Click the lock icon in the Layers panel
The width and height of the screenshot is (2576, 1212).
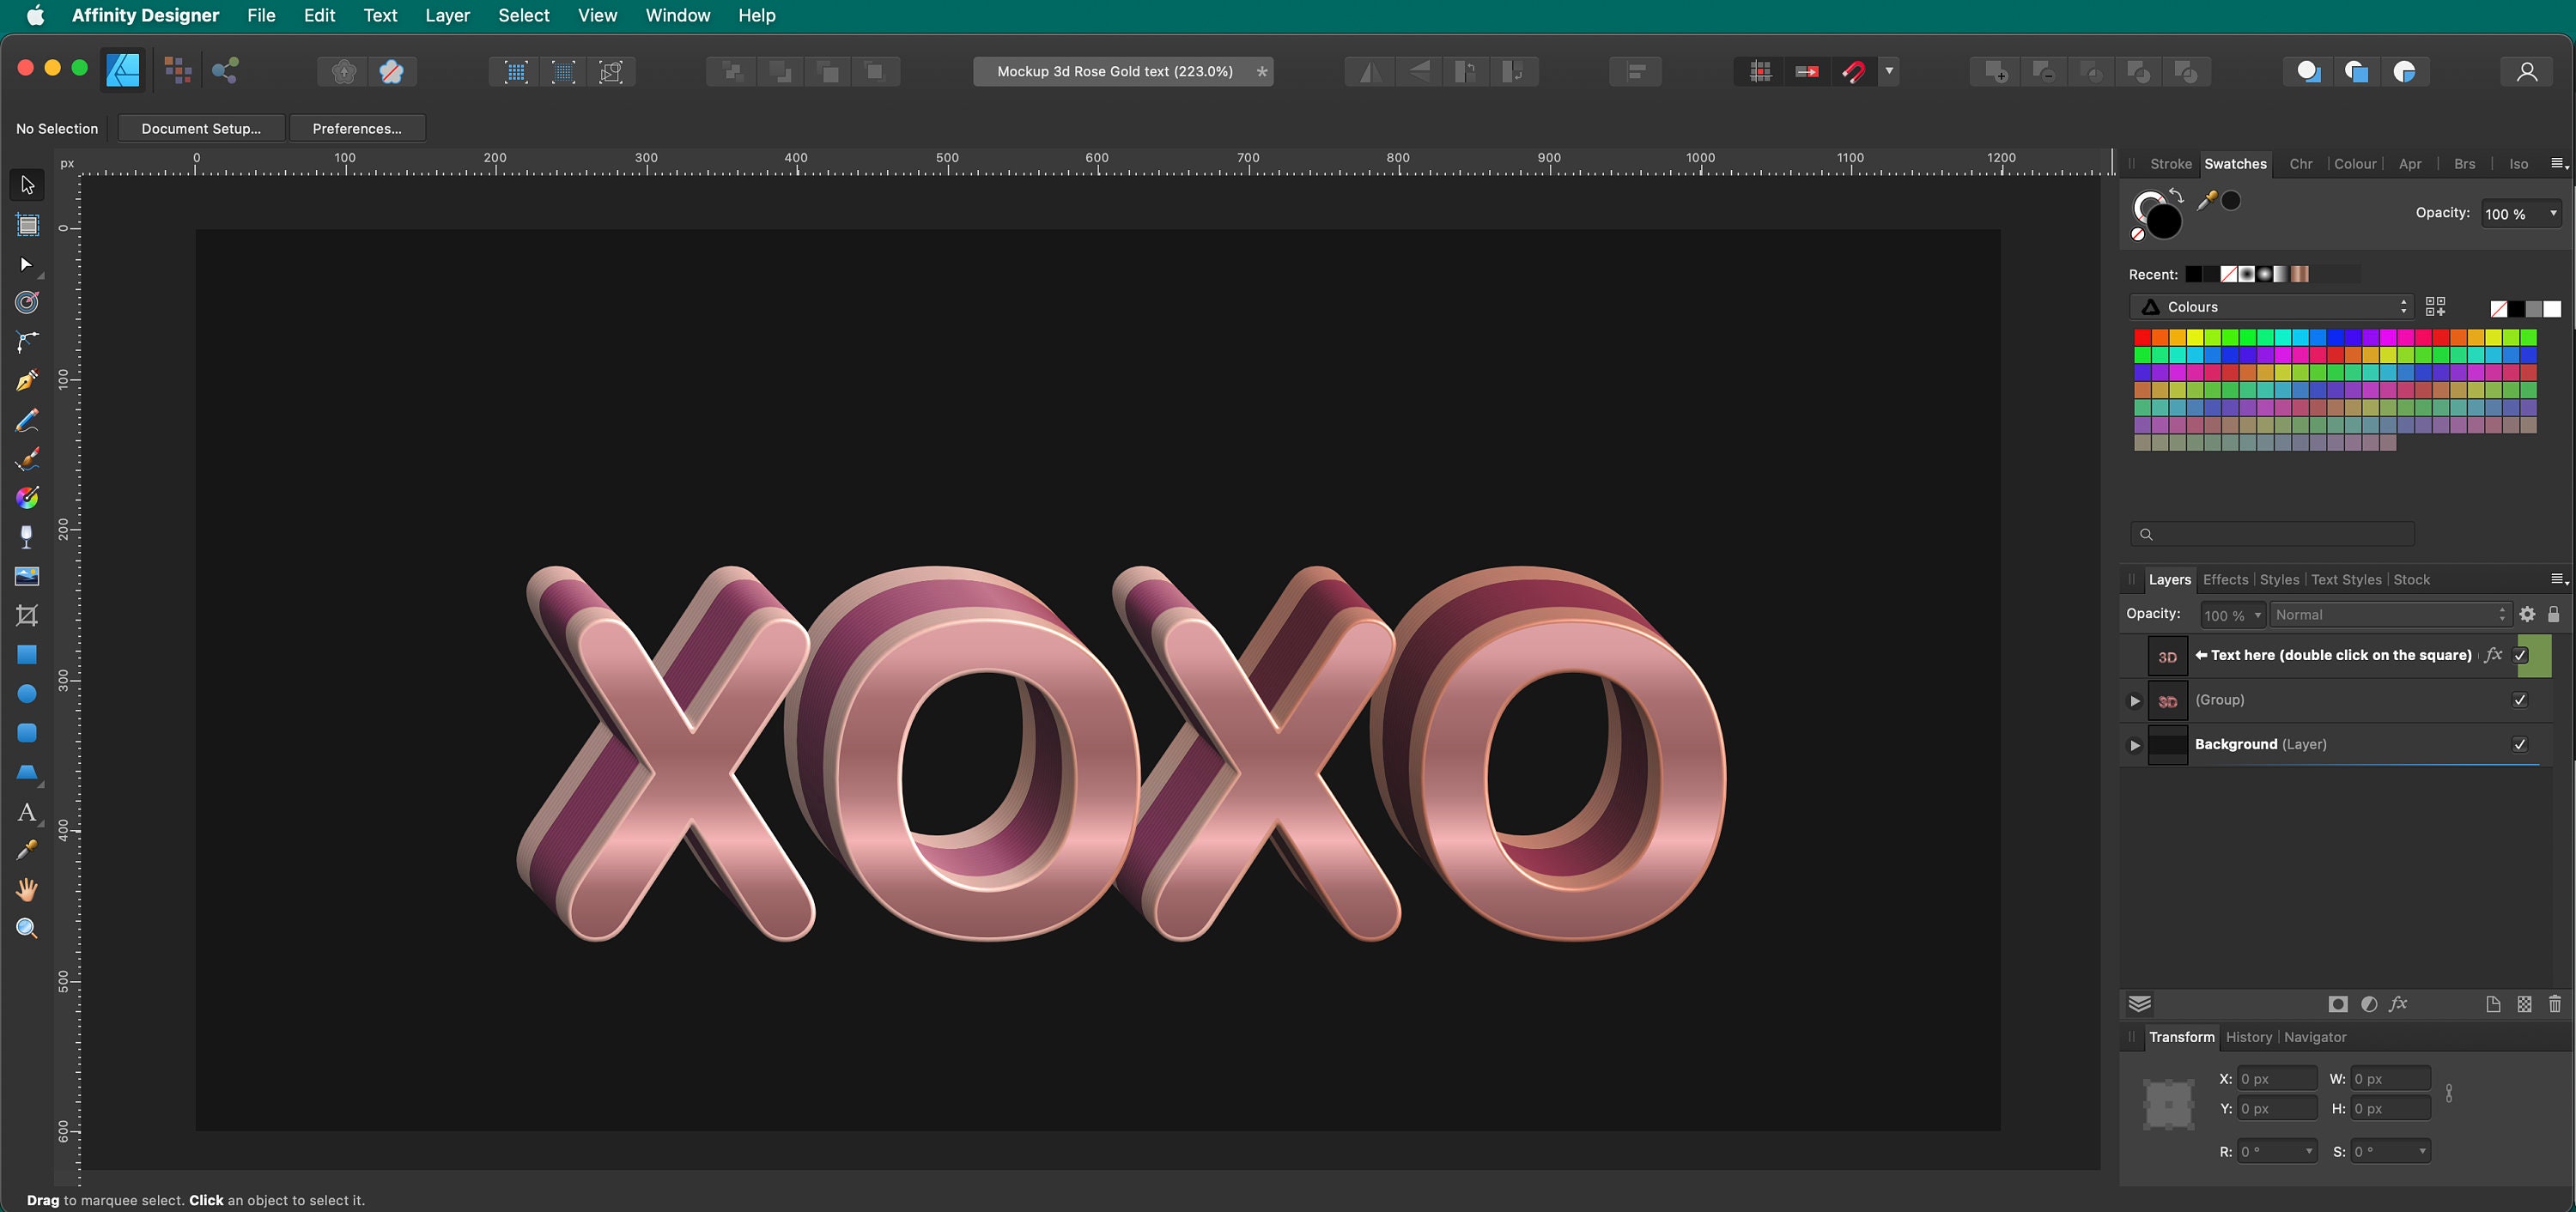click(x=2553, y=614)
